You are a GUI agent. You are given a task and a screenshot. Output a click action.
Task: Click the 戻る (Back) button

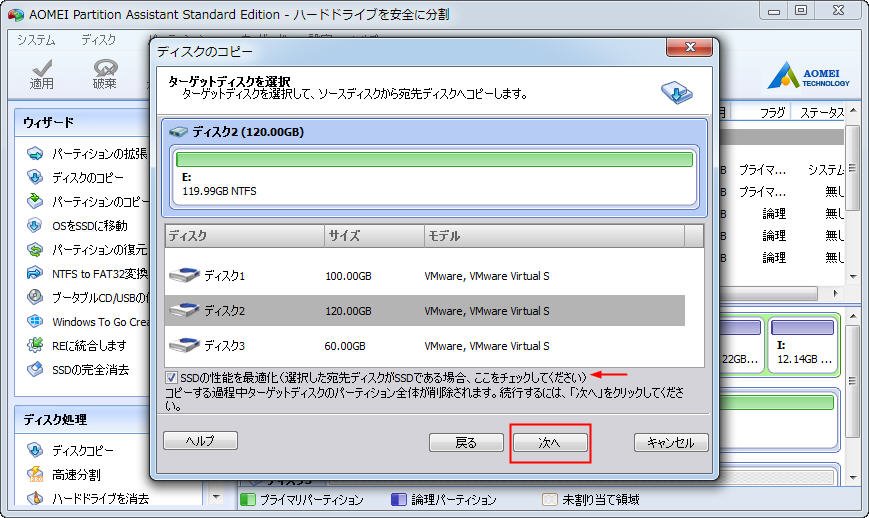(466, 443)
